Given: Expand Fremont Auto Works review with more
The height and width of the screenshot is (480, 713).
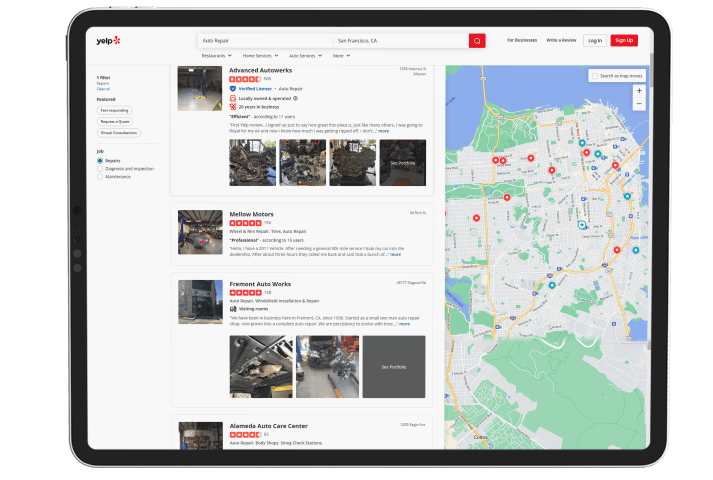Looking at the screenshot, I should click(x=404, y=324).
